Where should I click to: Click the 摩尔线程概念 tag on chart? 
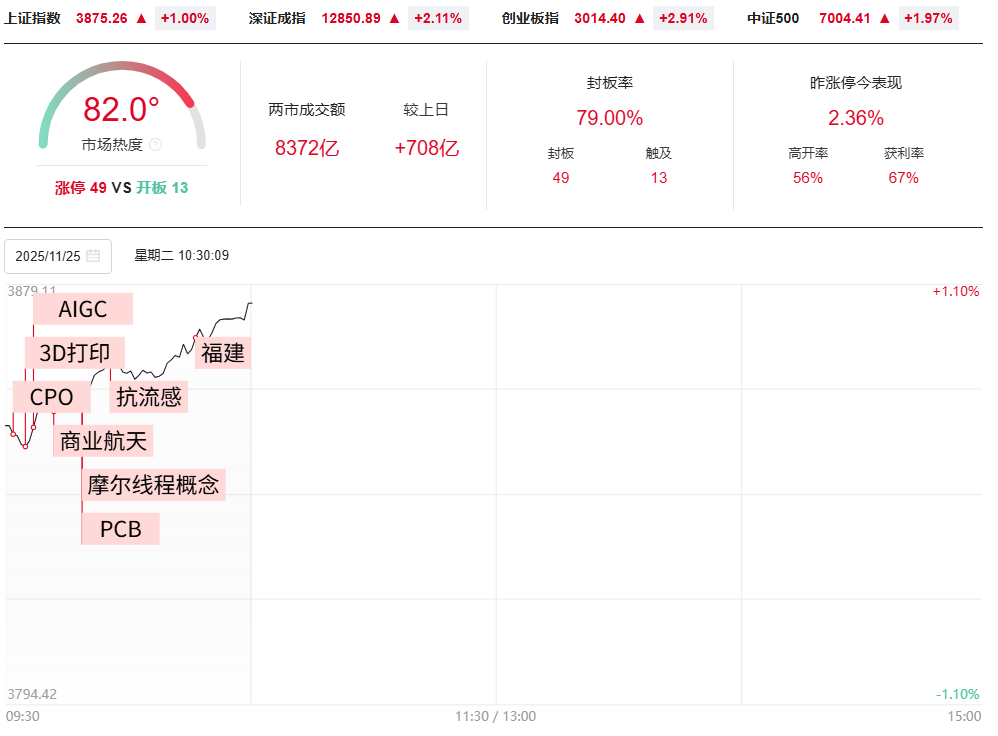click(x=153, y=485)
